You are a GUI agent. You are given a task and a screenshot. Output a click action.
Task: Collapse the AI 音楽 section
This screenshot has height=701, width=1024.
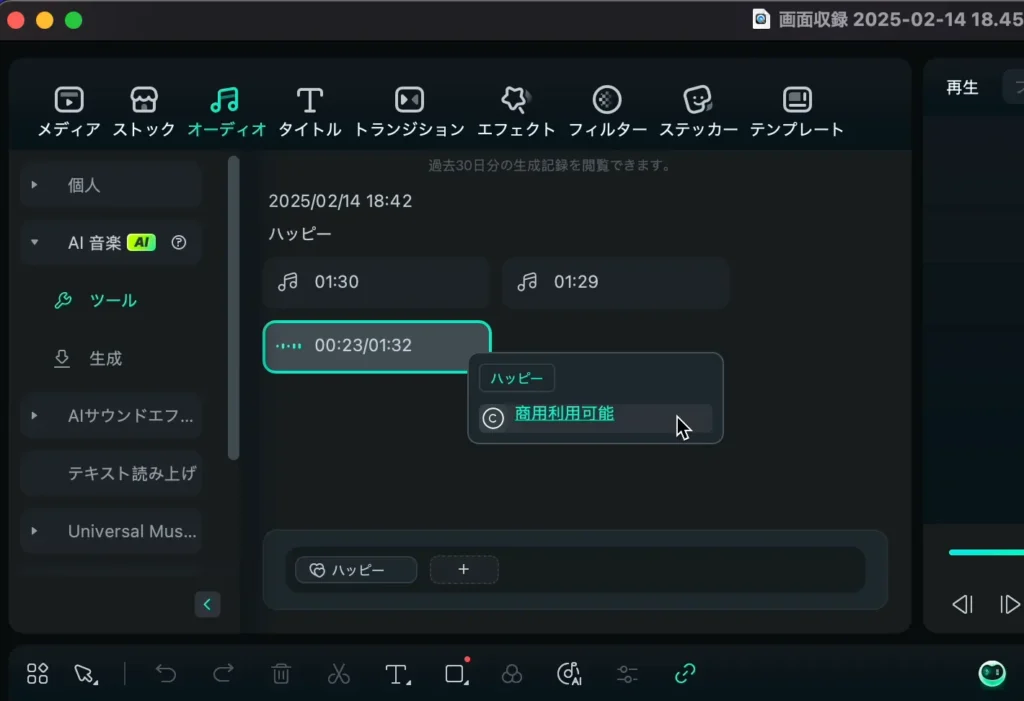click(35, 242)
